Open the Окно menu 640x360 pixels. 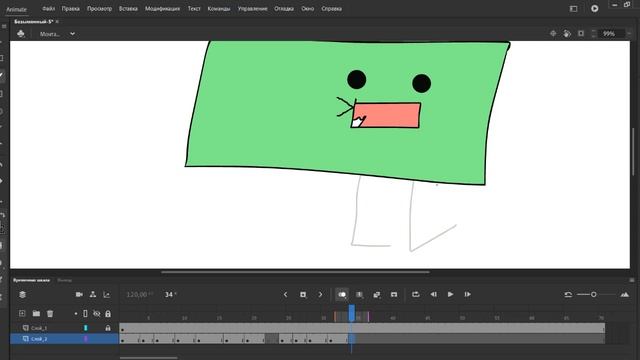pos(307,9)
